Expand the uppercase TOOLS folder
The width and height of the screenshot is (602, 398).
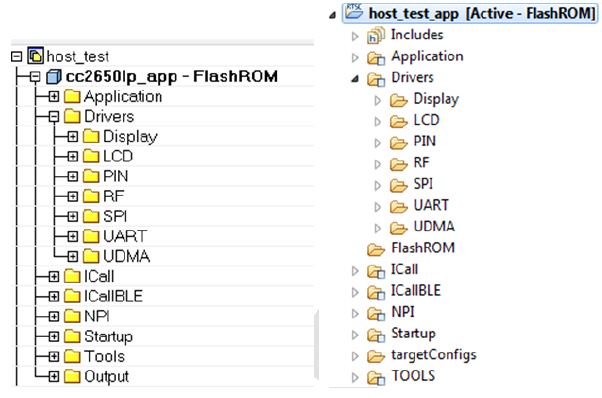pos(355,378)
